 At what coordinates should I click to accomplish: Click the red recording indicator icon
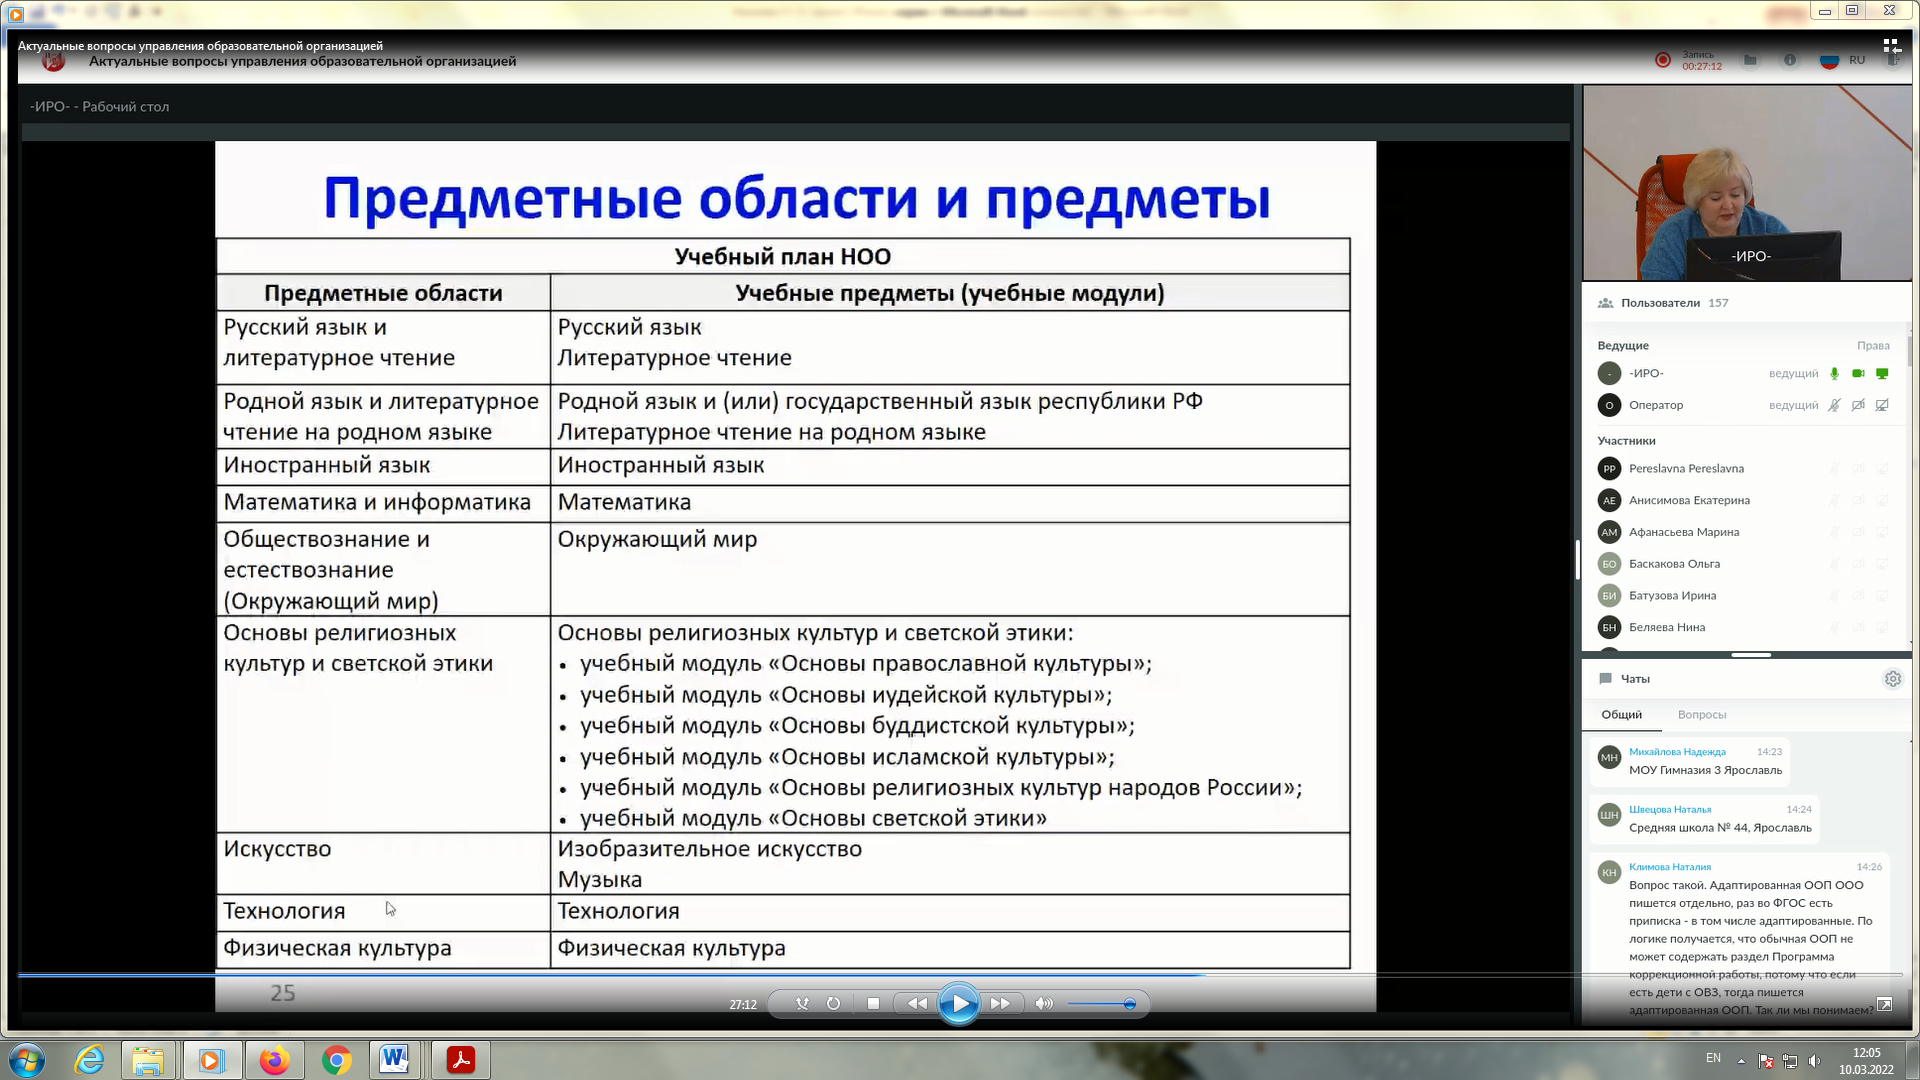[1663, 60]
